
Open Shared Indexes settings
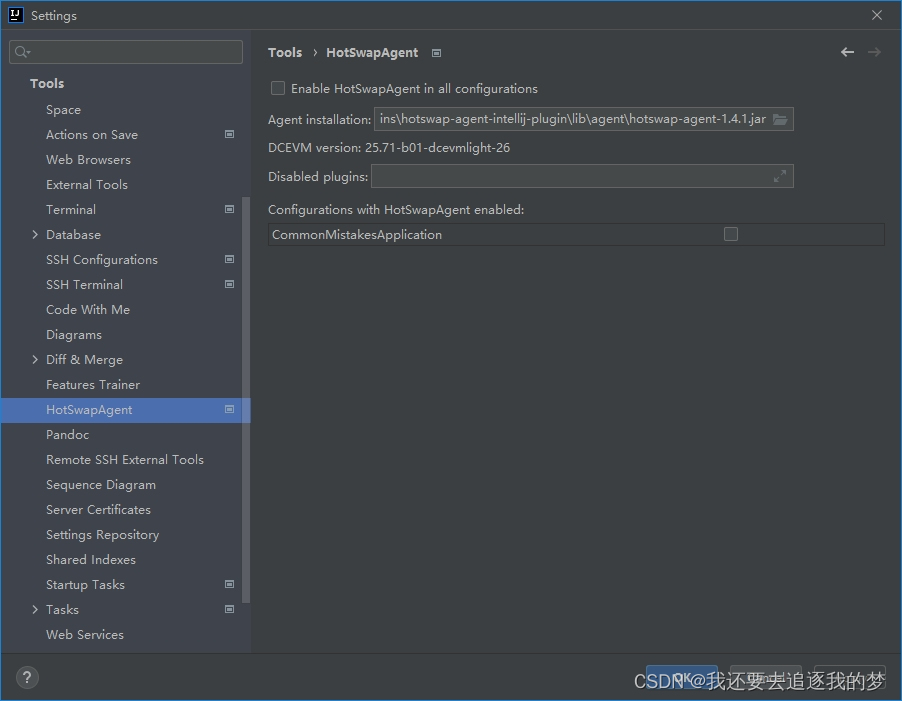pyautogui.click(x=91, y=560)
